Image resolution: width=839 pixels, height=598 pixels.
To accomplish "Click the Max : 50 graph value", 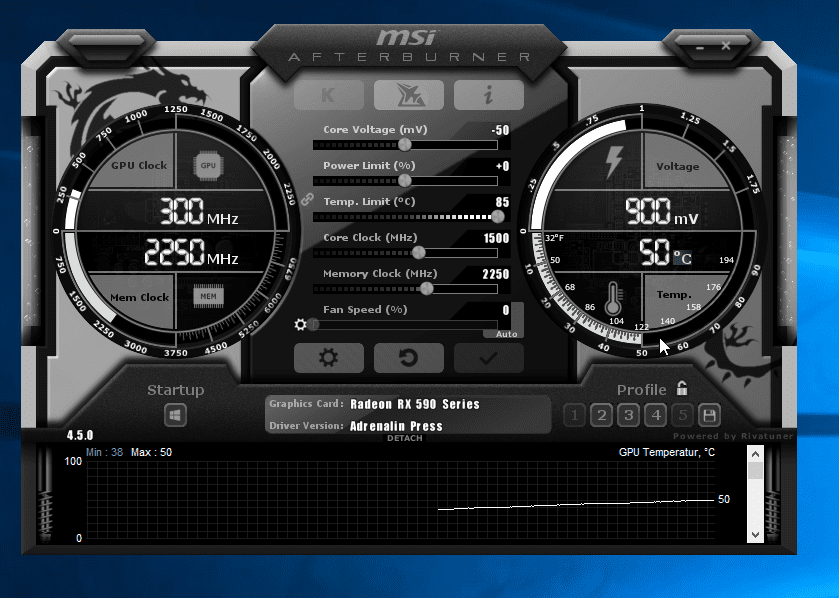I will click(151, 453).
